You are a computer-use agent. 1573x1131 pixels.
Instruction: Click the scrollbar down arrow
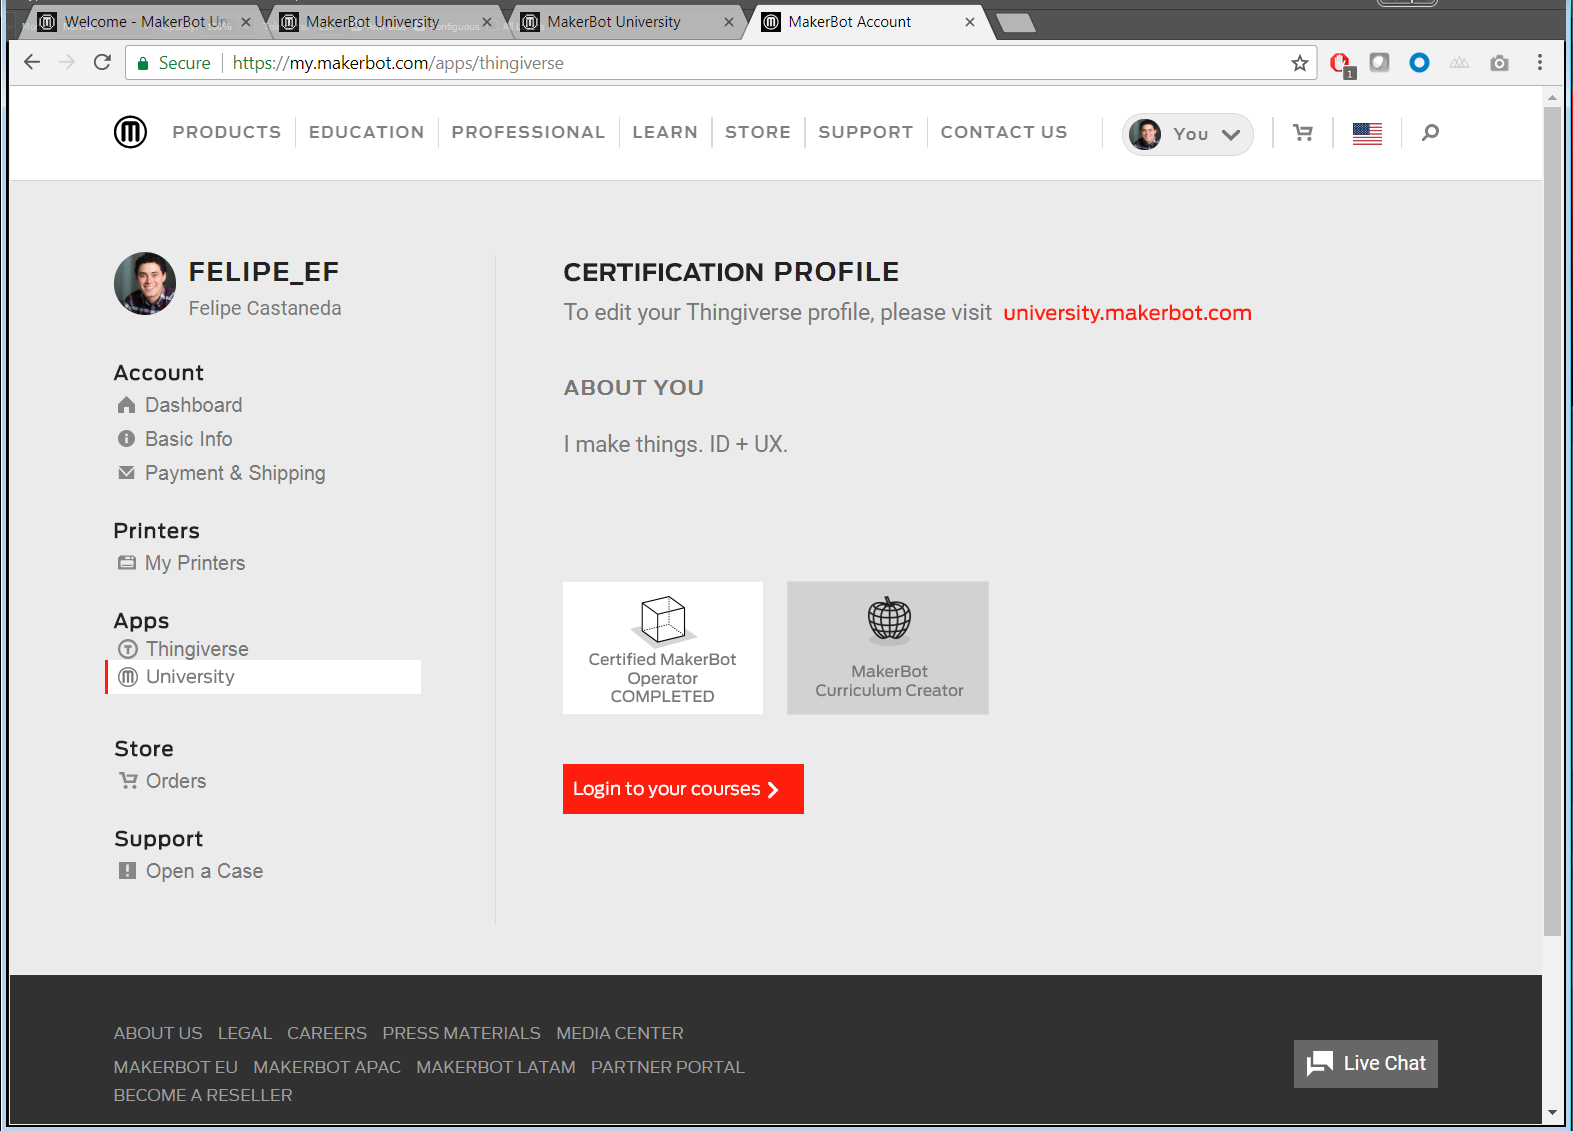point(1552,1113)
